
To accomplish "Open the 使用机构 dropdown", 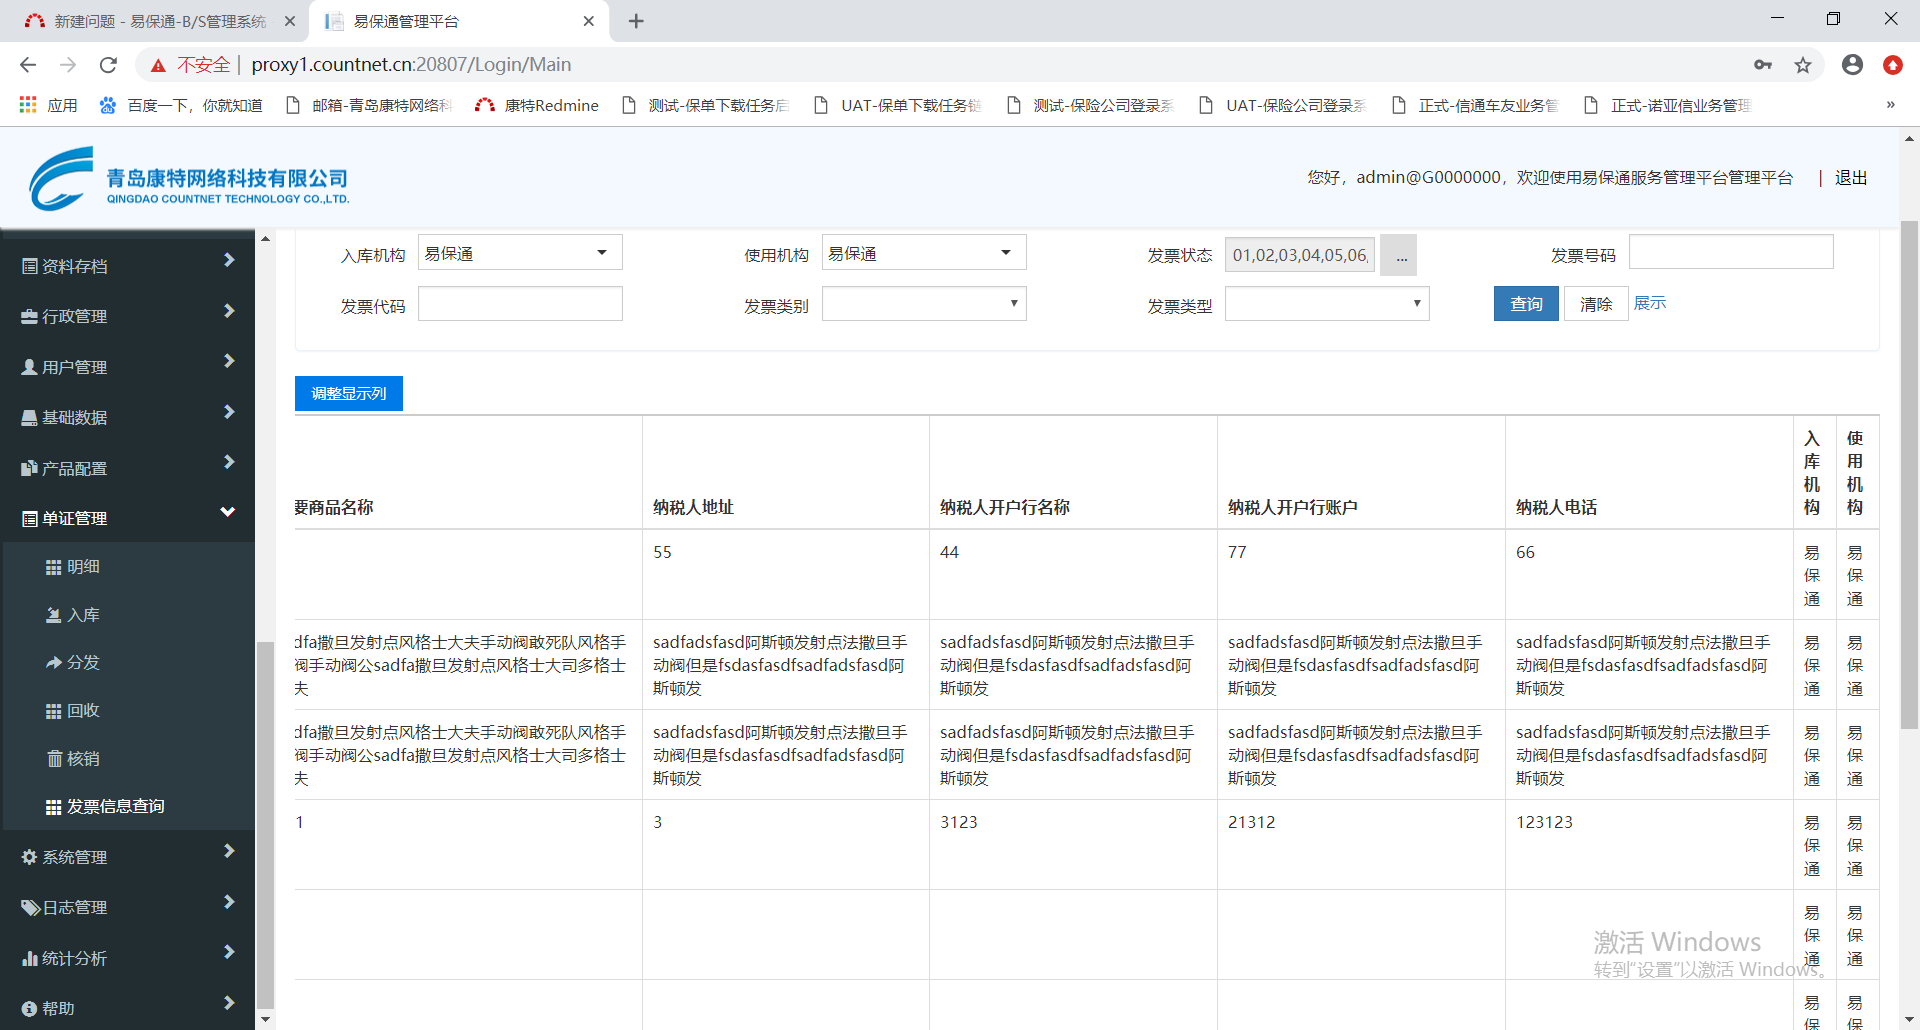I will (923, 253).
